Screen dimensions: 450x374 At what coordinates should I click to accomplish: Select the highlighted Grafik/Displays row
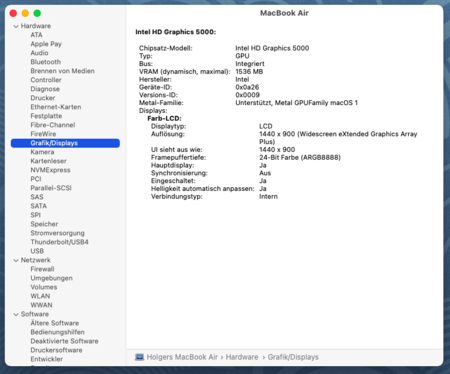(x=65, y=143)
